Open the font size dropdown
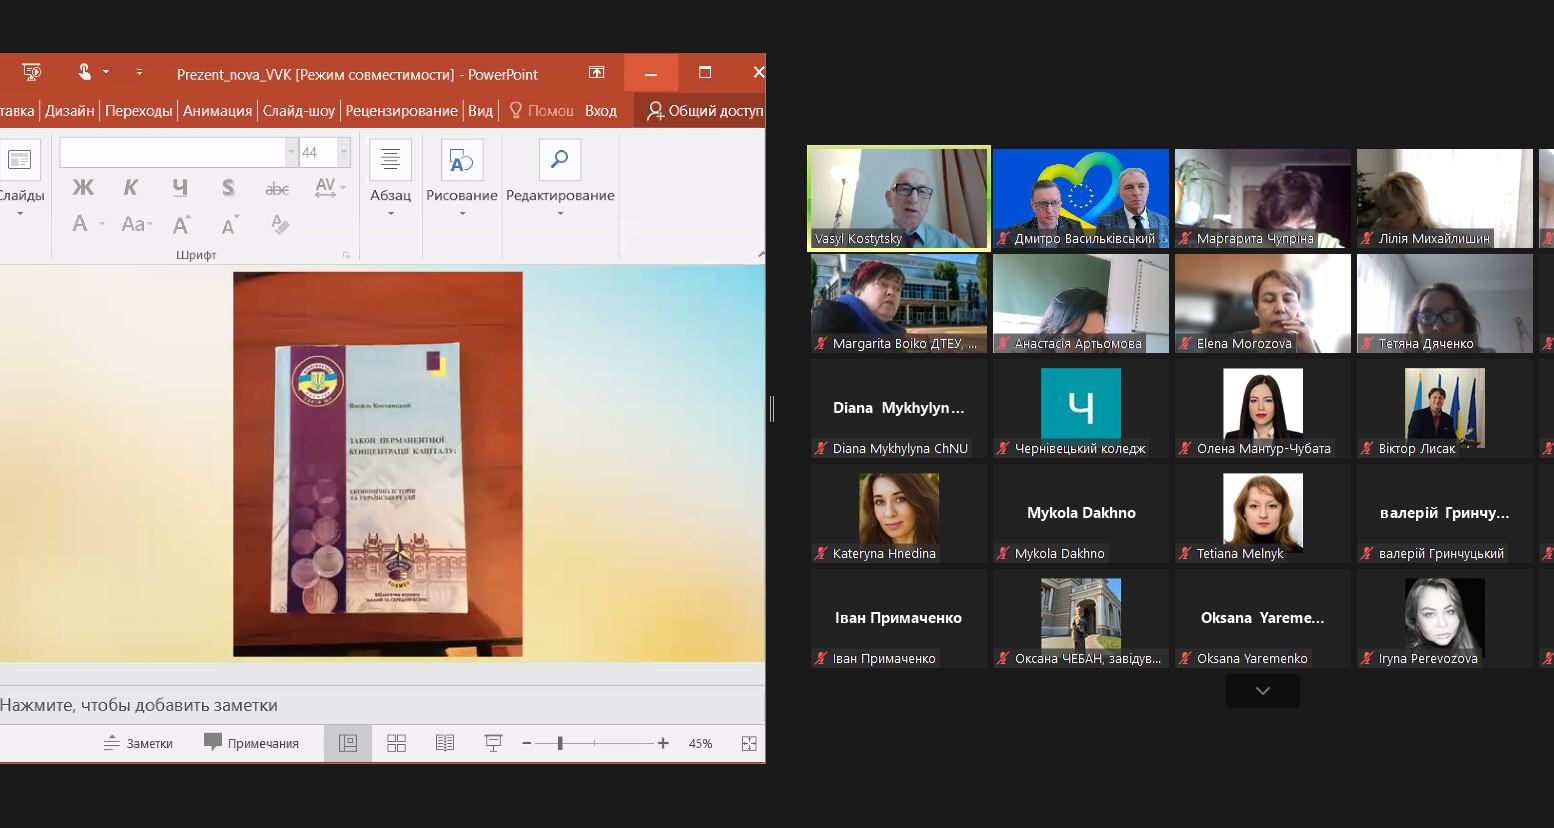The image size is (1554, 828). pyautogui.click(x=344, y=152)
